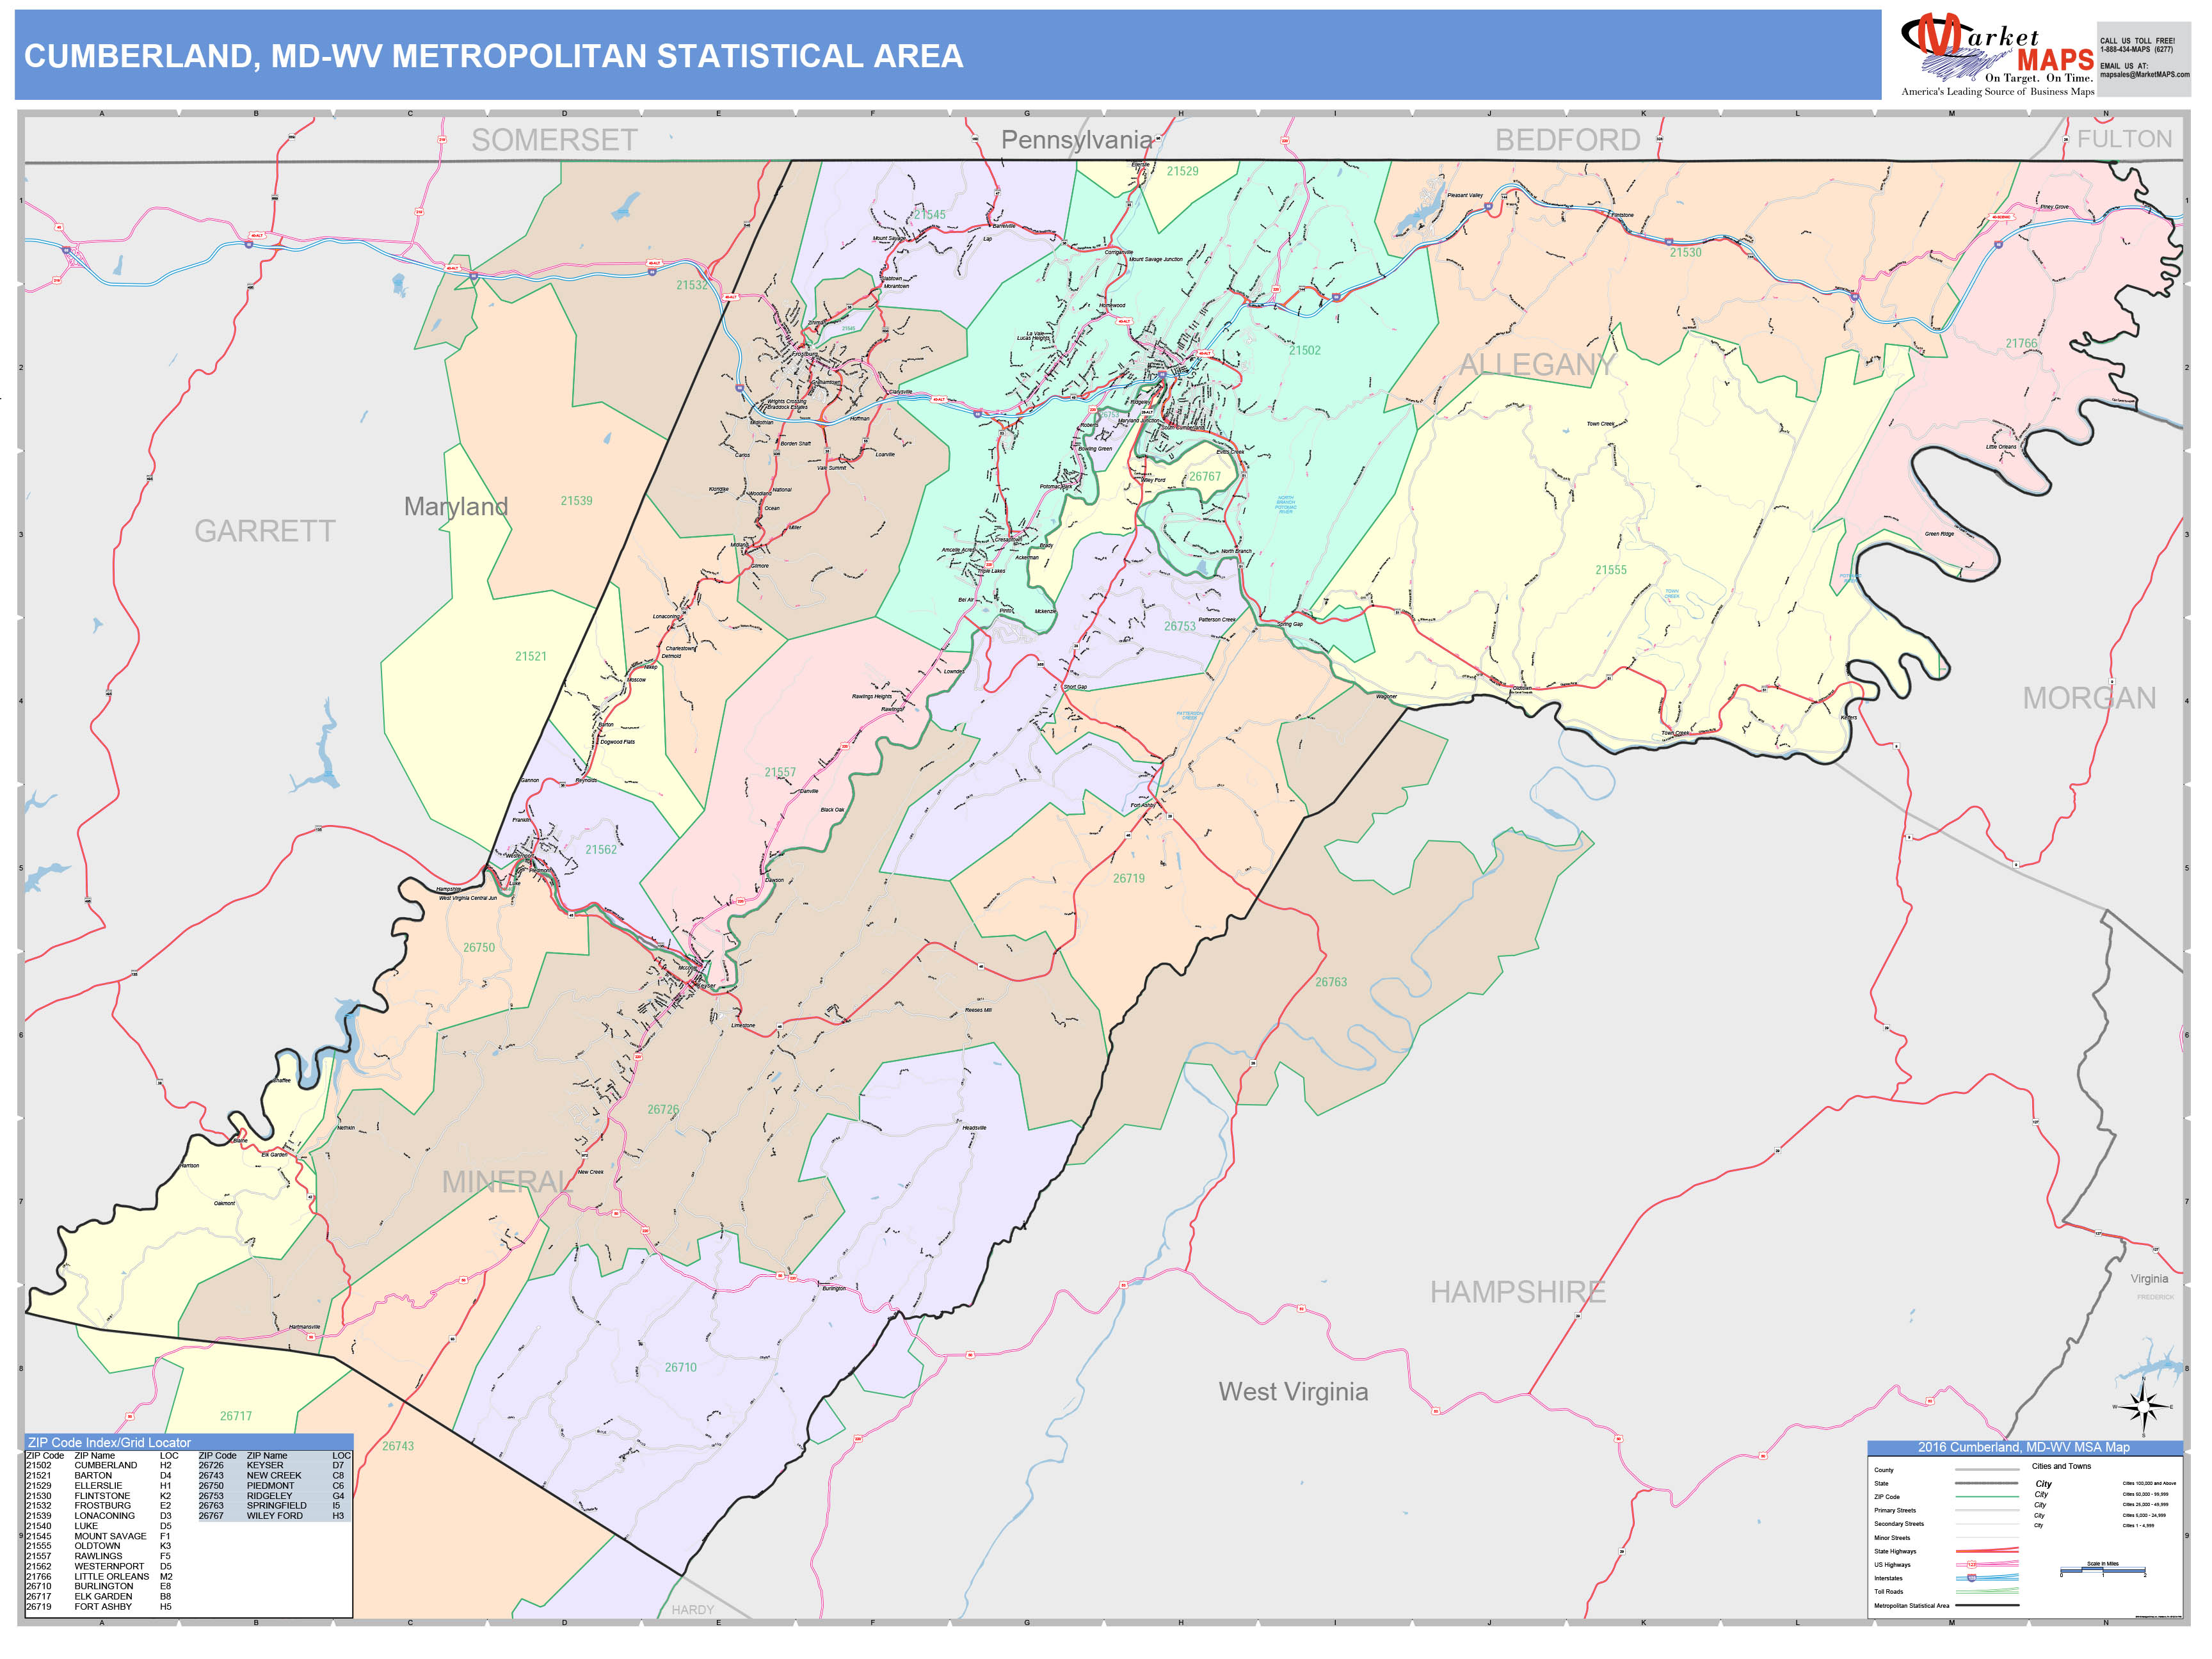Click the NEW CREEK row in the ZIP index
The width and height of the screenshot is (2212, 1659).
tap(272, 1475)
